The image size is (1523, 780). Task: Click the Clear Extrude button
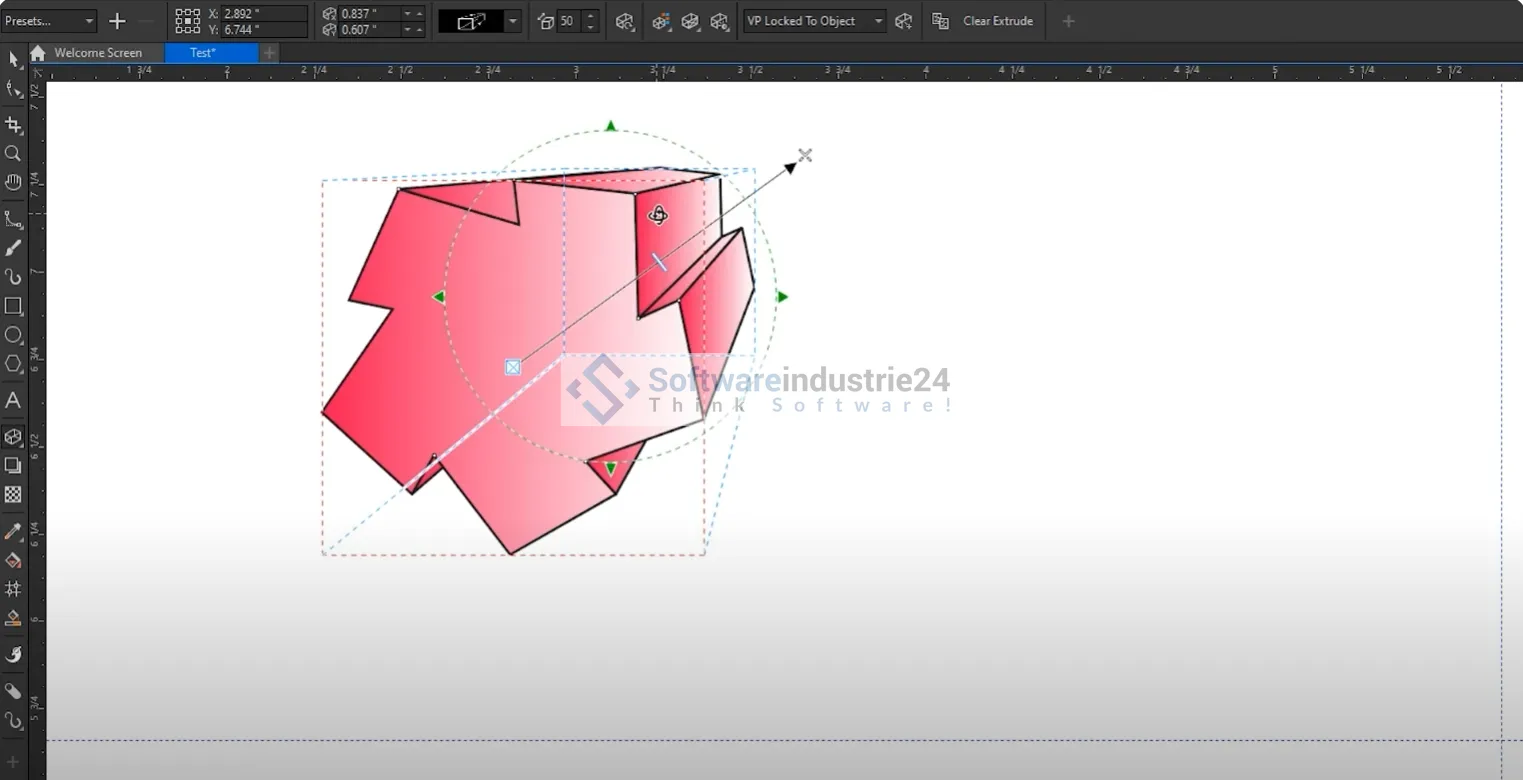click(997, 21)
